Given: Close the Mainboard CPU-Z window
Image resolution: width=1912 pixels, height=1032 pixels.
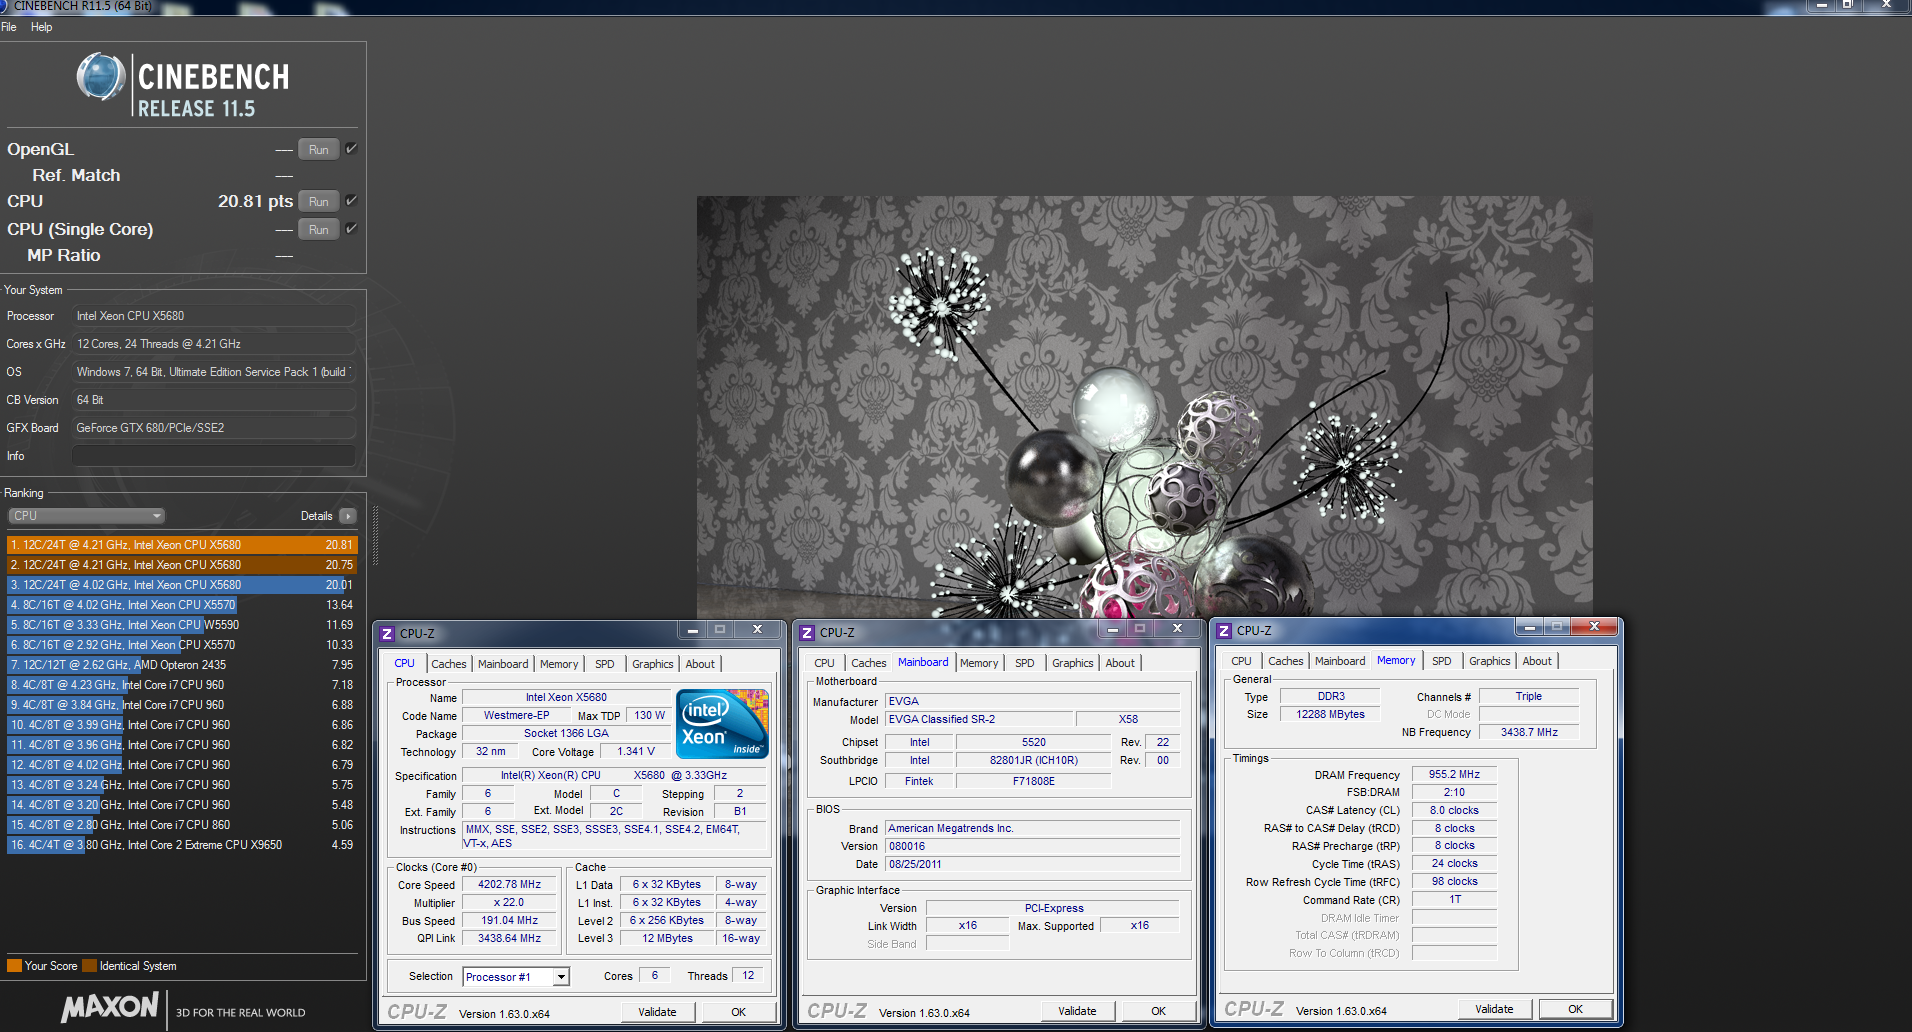Looking at the screenshot, I should (1177, 629).
